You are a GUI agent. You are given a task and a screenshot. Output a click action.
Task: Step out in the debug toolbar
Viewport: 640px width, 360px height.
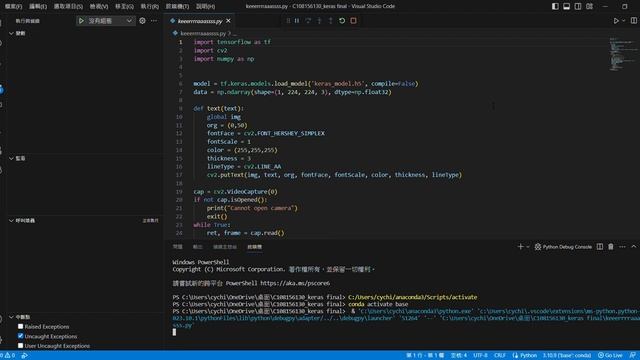click(x=331, y=20)
